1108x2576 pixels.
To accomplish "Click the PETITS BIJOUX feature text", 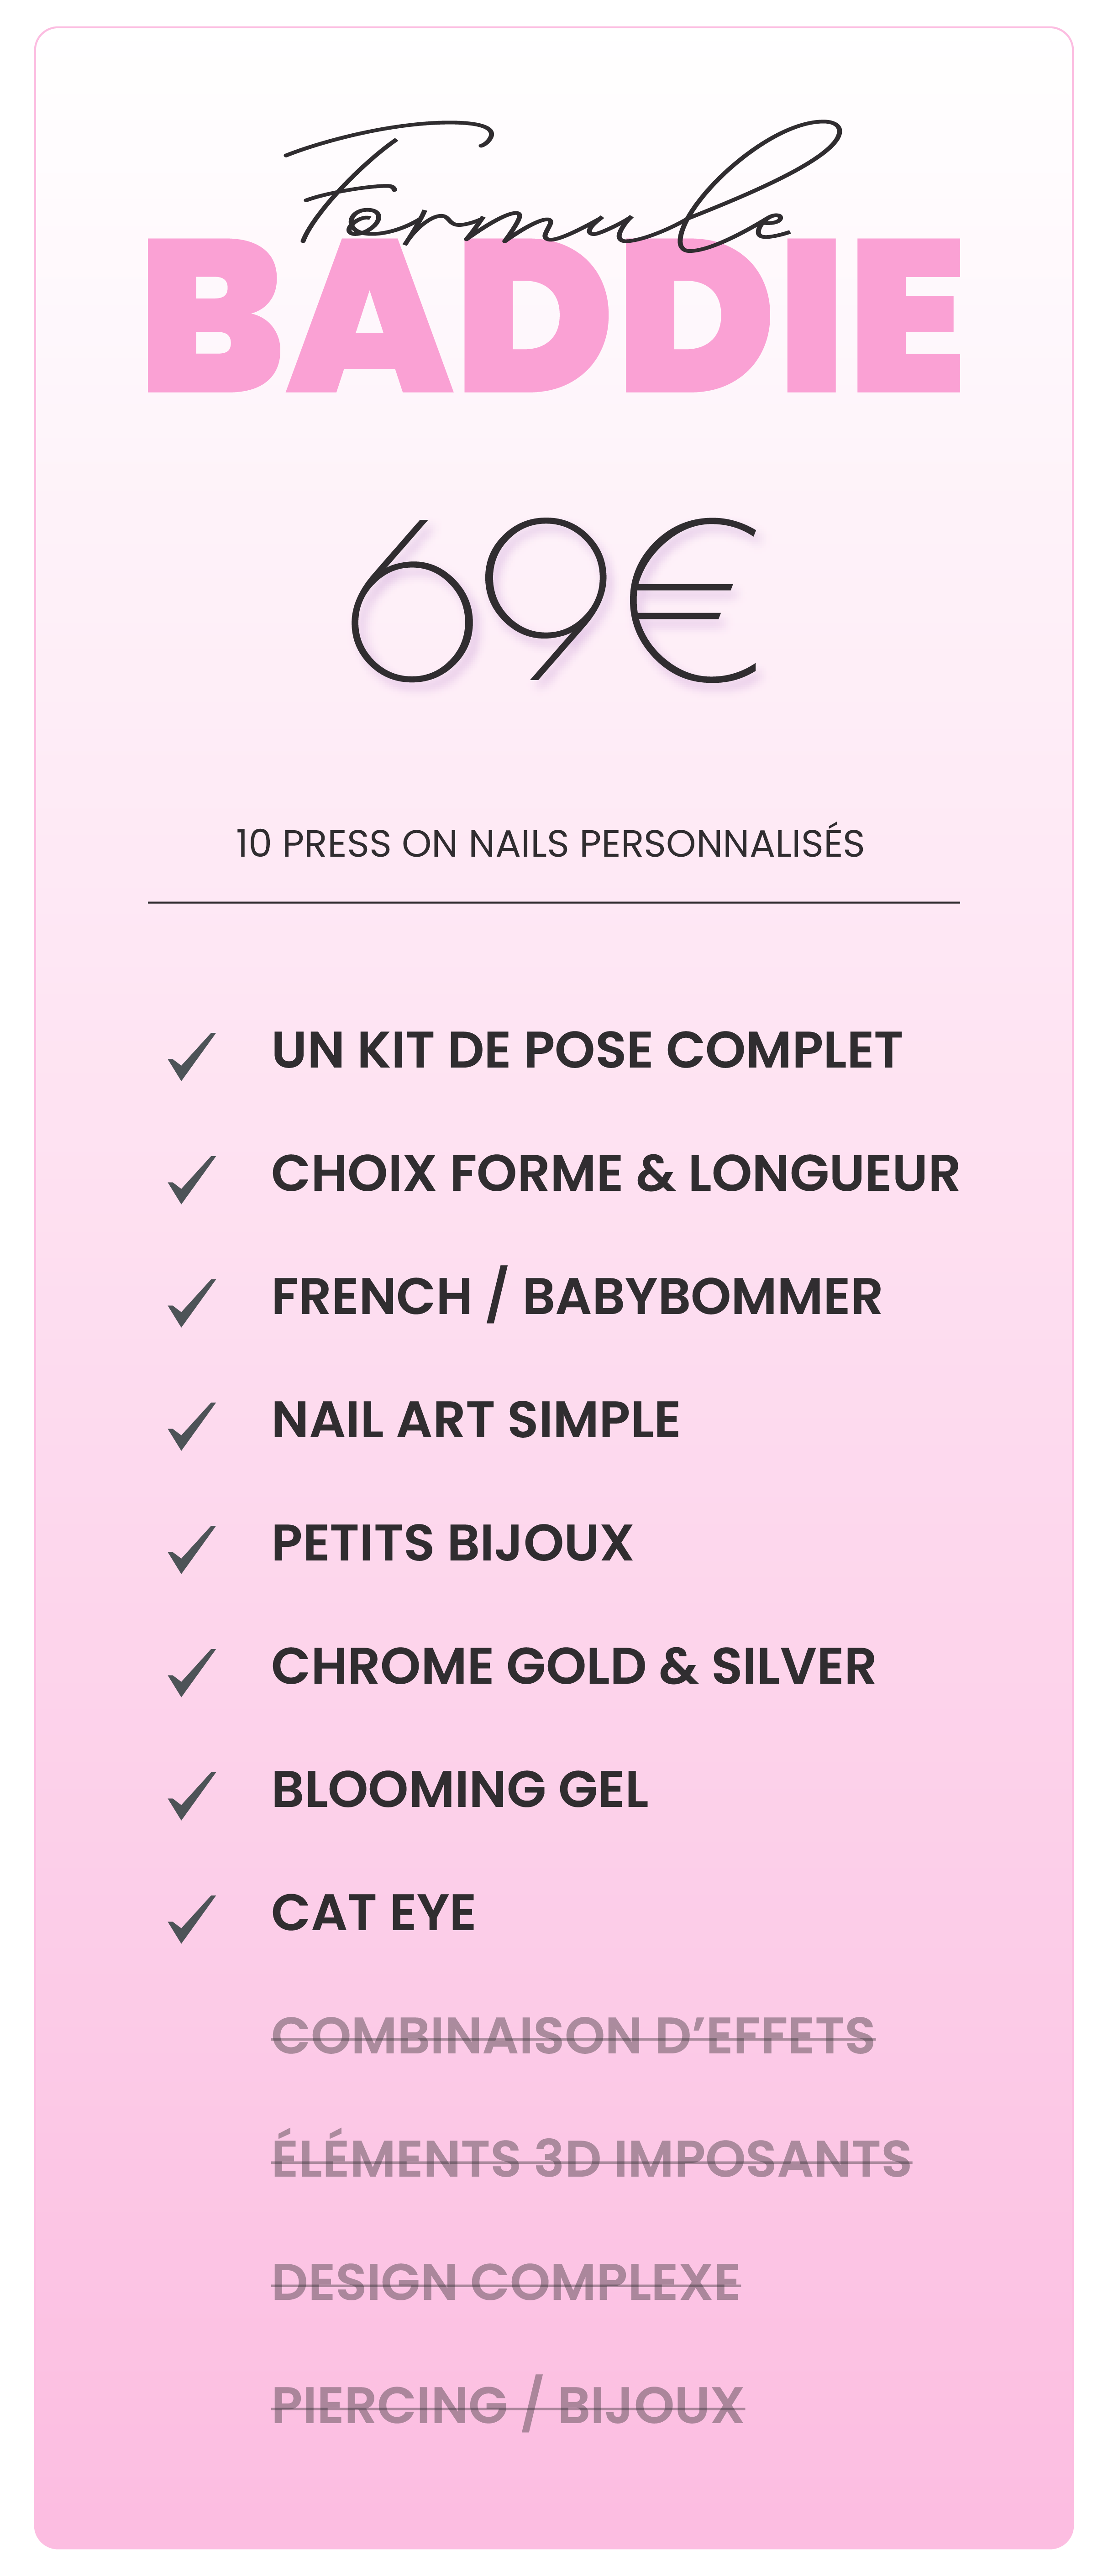I will [452, 1543].
